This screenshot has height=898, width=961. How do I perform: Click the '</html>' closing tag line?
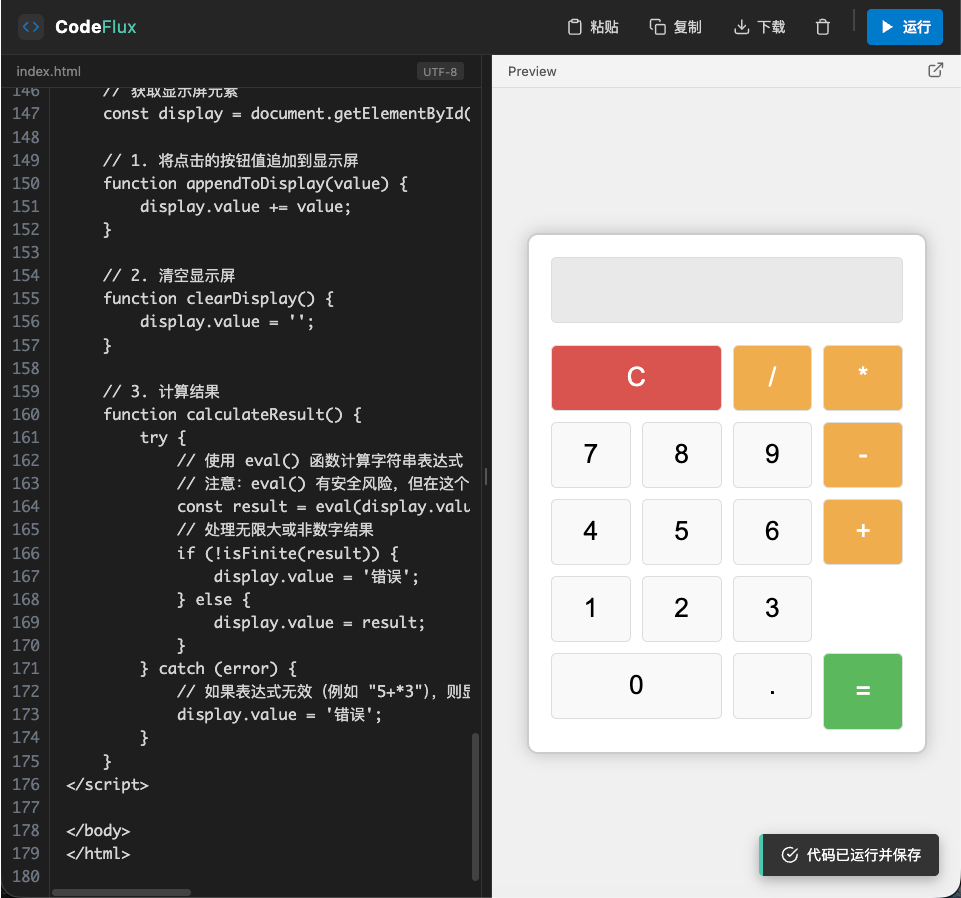coord(98,854)
